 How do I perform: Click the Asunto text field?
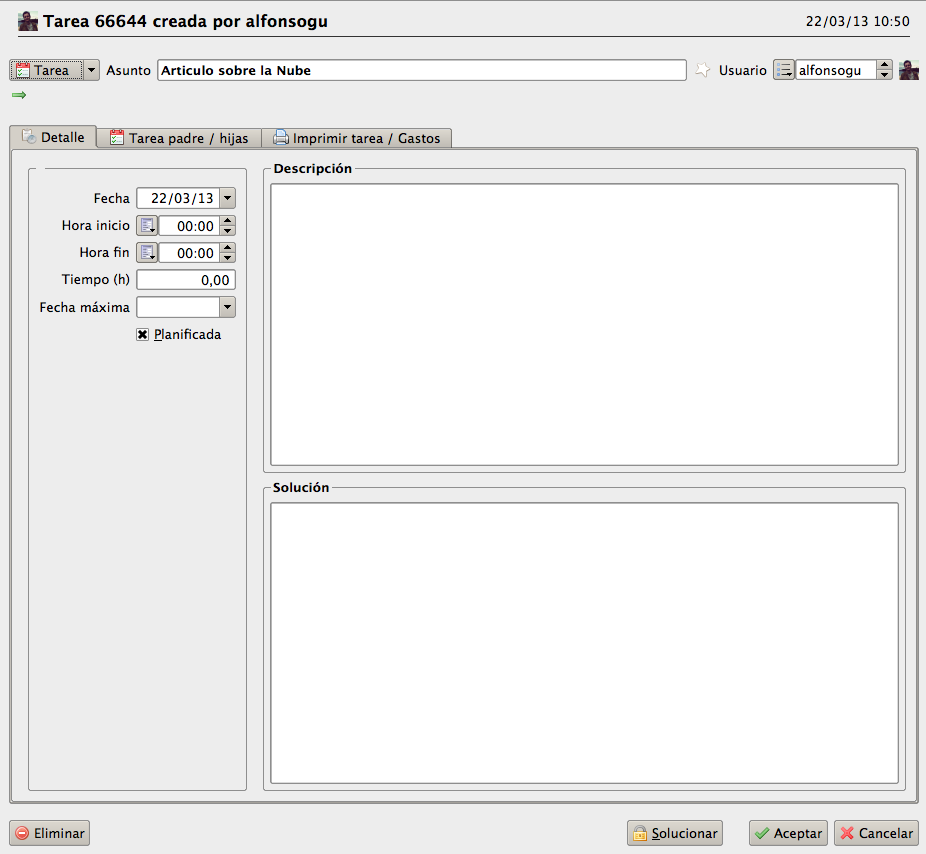coord(422,70)
